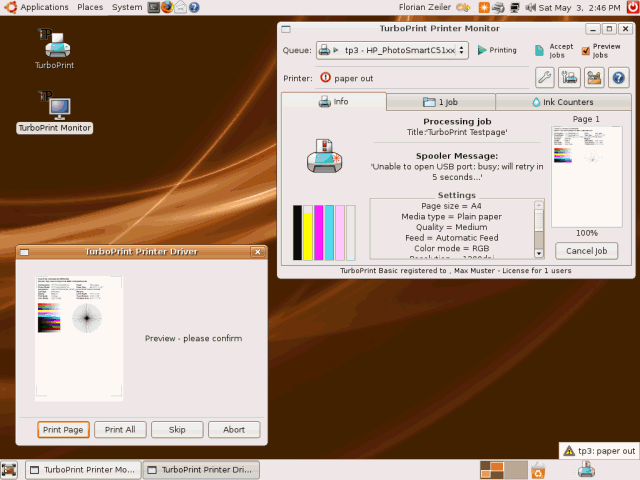Click the Cancel Job button
The width and height of the screenshot is (640, 480).
tap(587, 251)
